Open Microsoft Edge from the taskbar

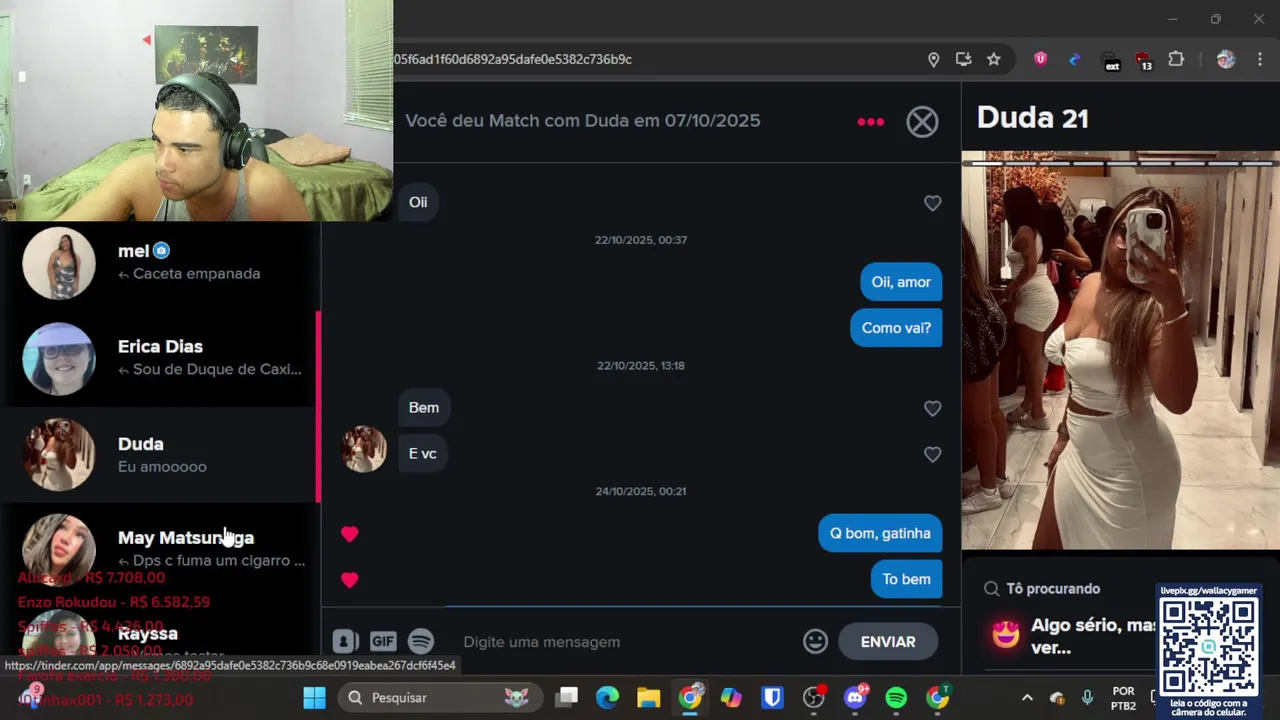click(x=608, y=697)
